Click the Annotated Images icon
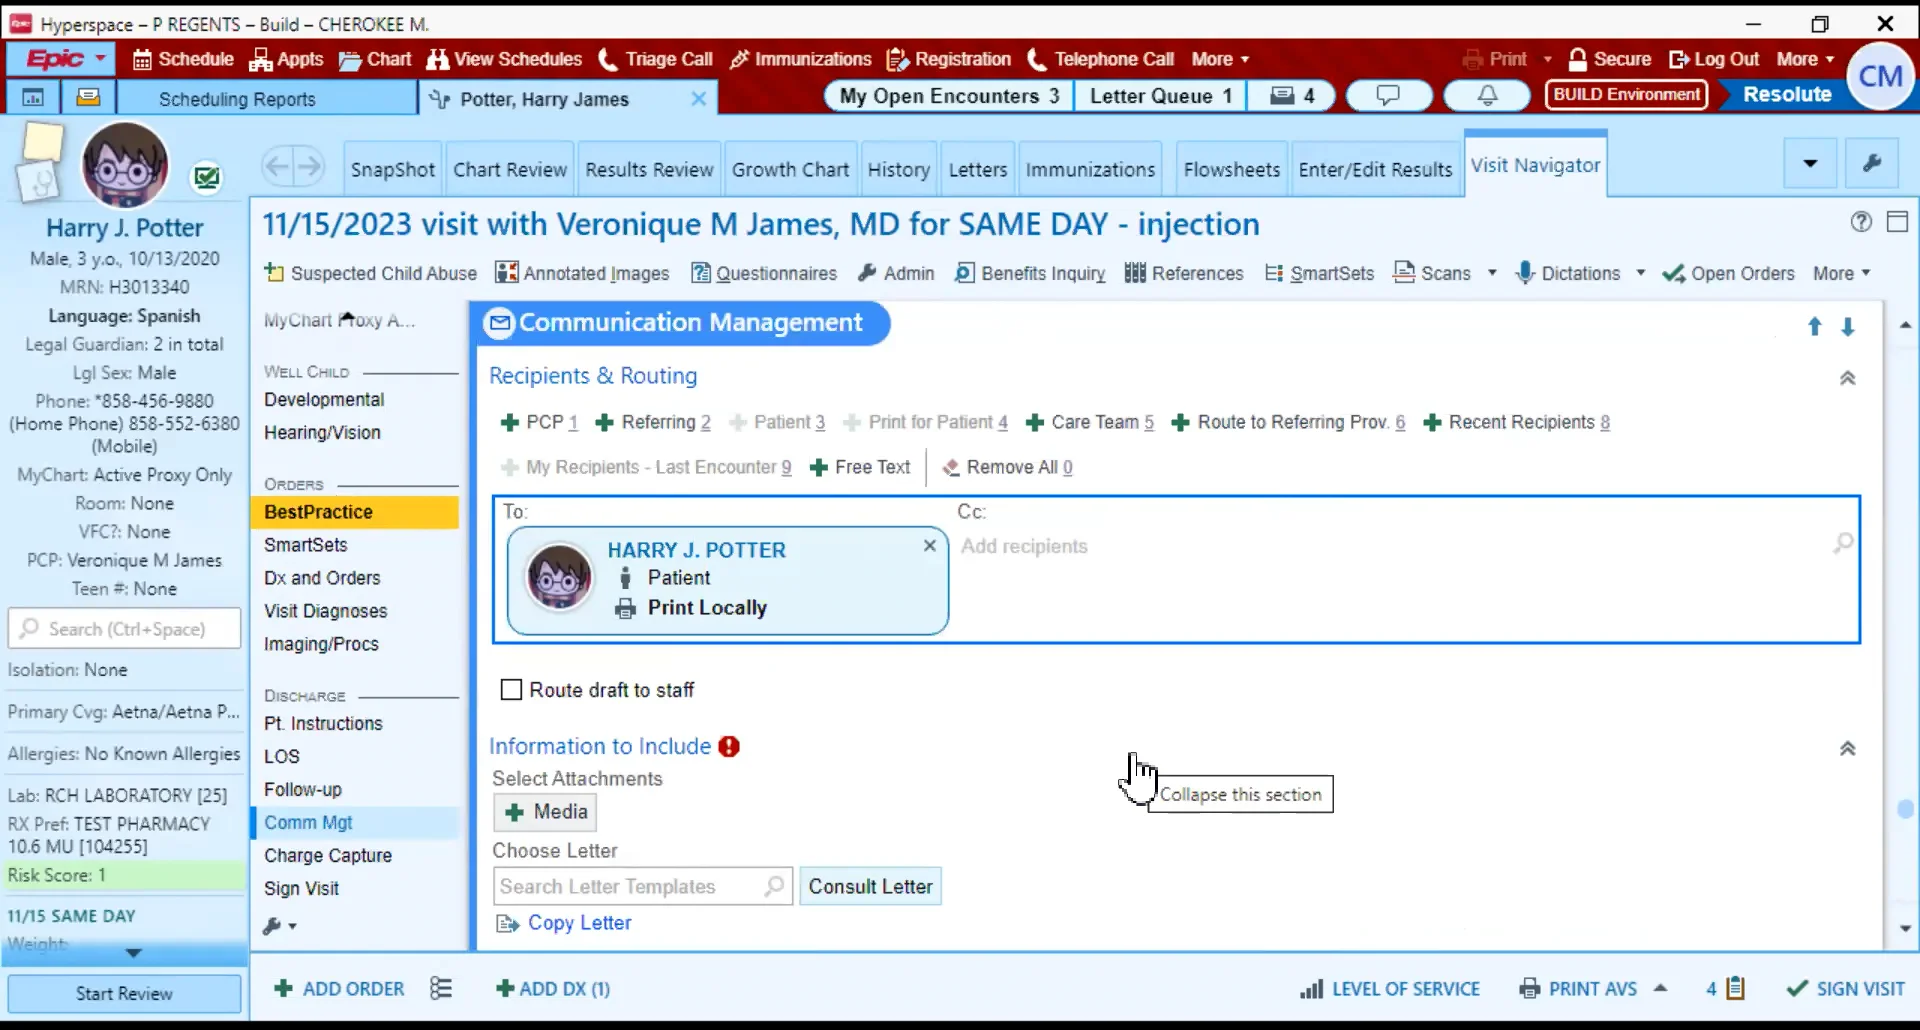The height and width of the screenshot is (1030, 1920). point(506,272)
